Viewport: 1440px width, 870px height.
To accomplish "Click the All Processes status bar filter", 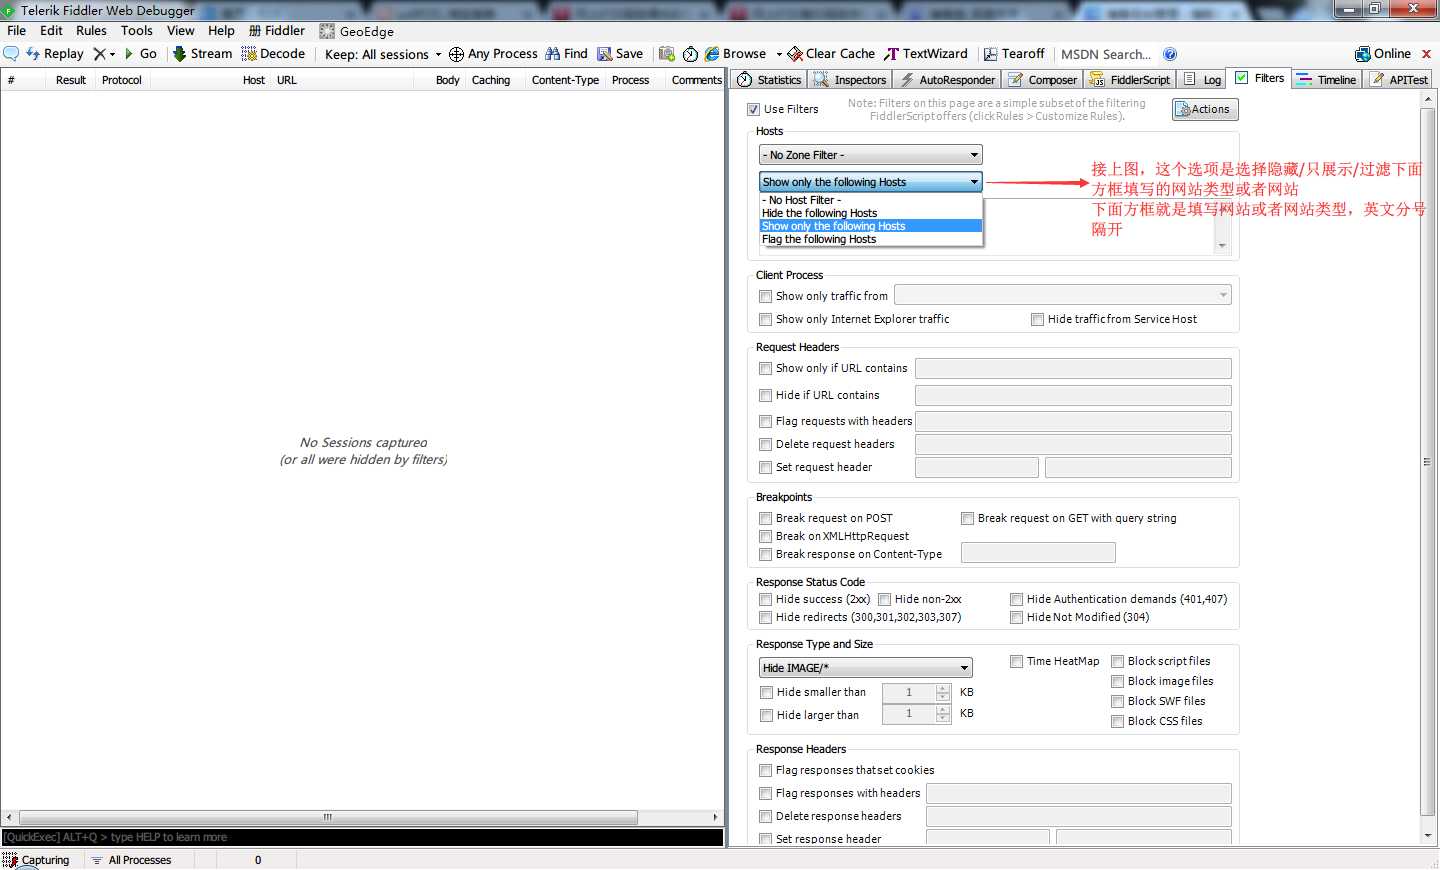I will coord(131,860).
